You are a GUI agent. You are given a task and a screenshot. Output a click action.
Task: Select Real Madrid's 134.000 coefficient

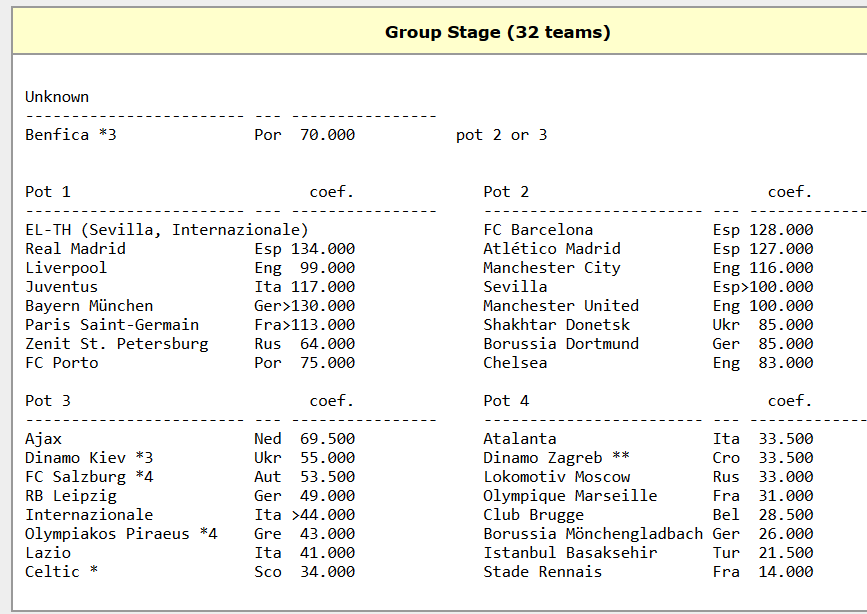[x=323, y=248]
